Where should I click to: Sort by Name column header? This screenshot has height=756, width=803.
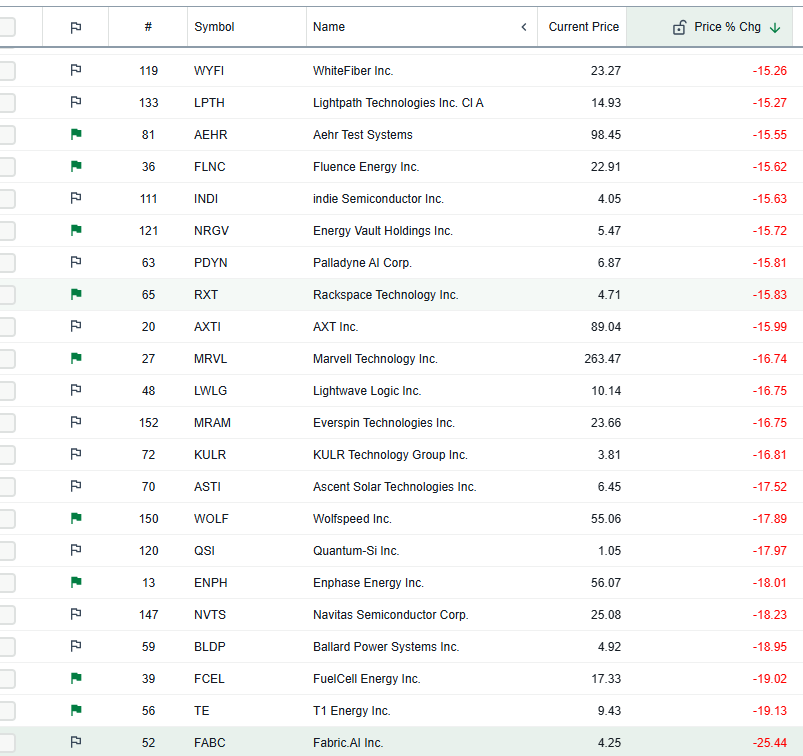(329, 27)
